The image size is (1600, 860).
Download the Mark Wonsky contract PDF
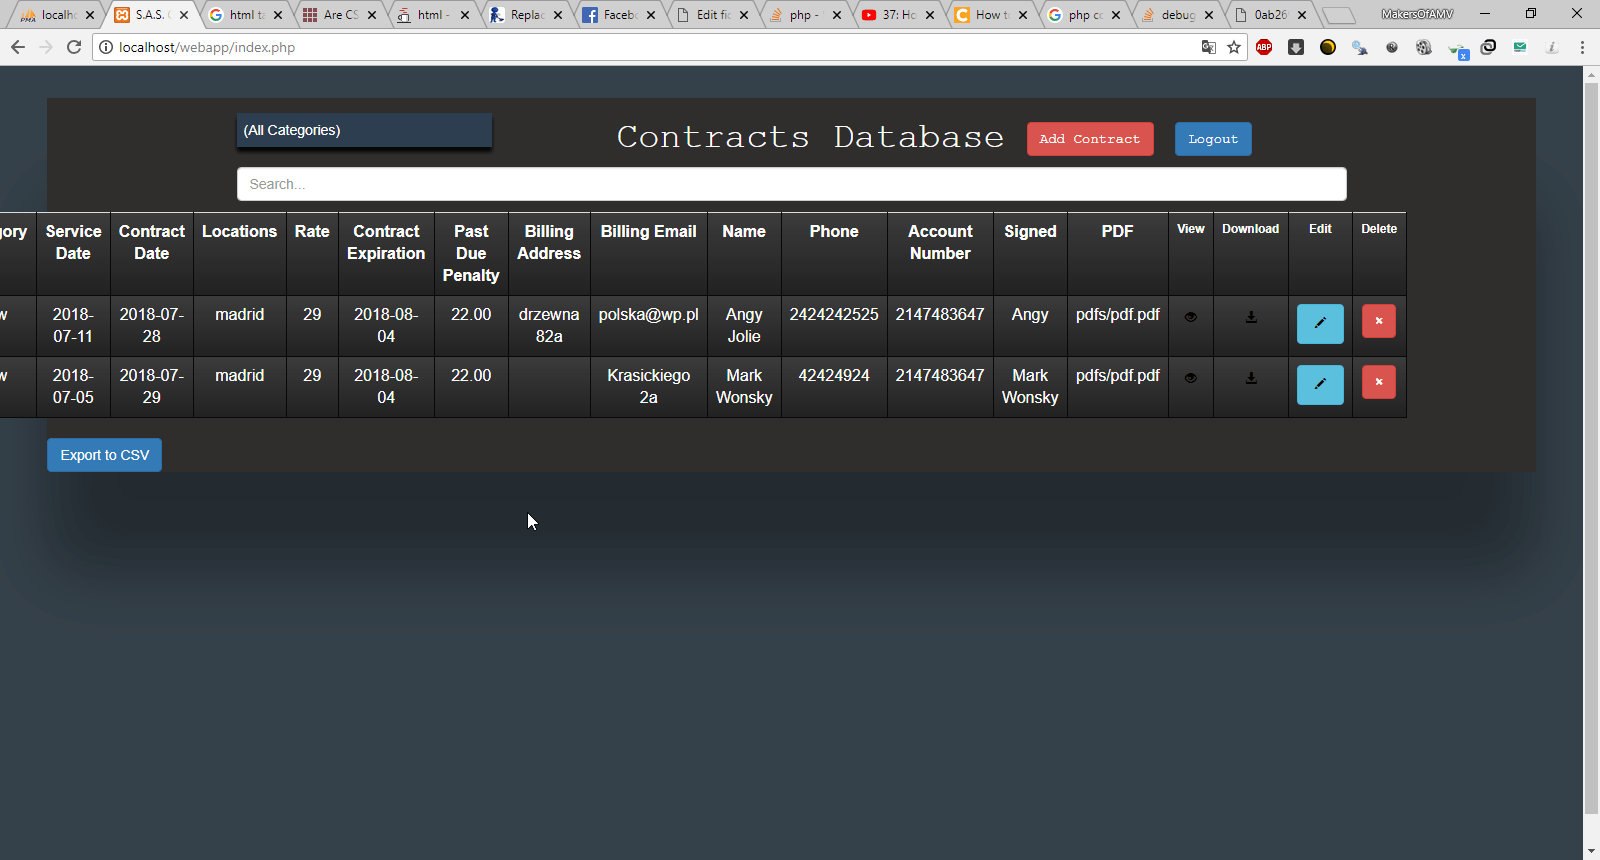(1251, 378)
